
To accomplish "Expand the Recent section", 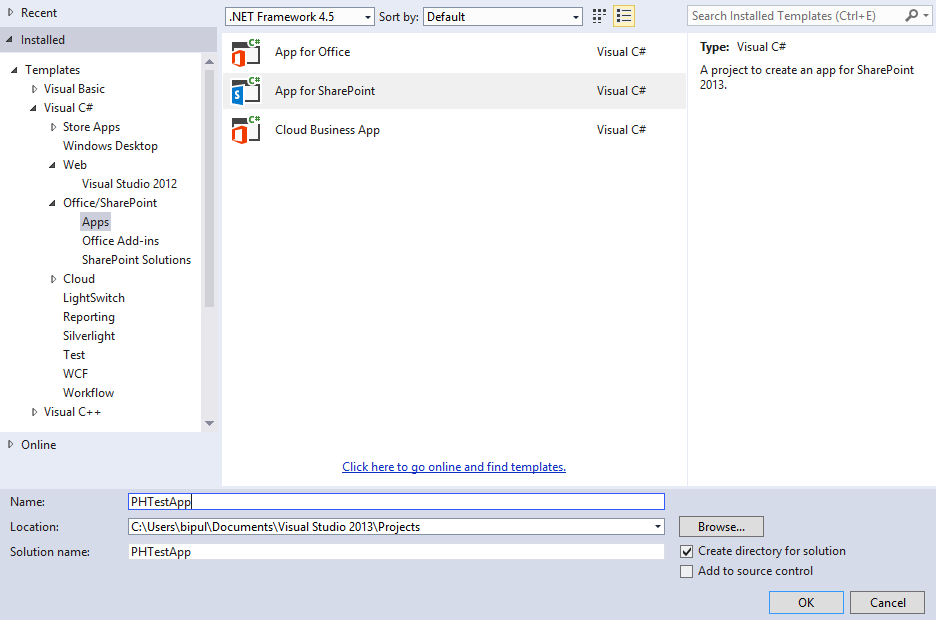I will coord(10,12).
